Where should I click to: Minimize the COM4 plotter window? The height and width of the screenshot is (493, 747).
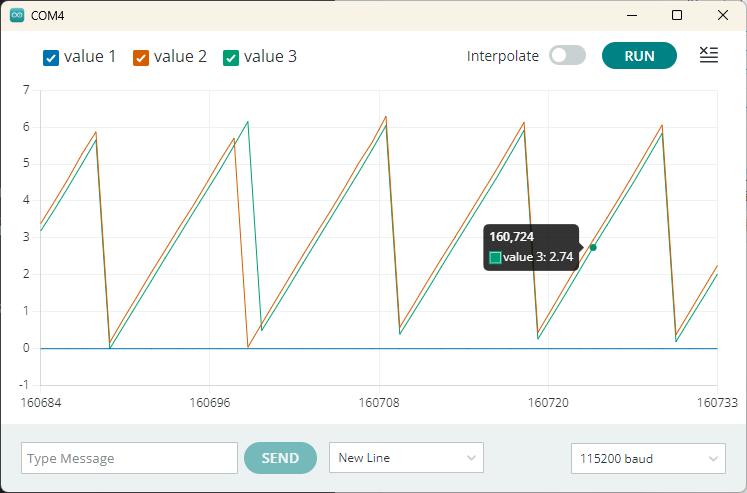pyautogui.click(x=631, y=15)
